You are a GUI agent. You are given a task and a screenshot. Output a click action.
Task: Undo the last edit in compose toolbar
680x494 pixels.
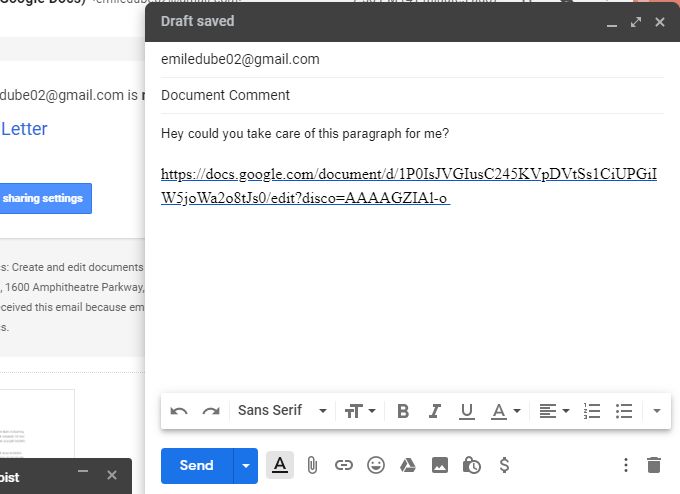[179, 411]
